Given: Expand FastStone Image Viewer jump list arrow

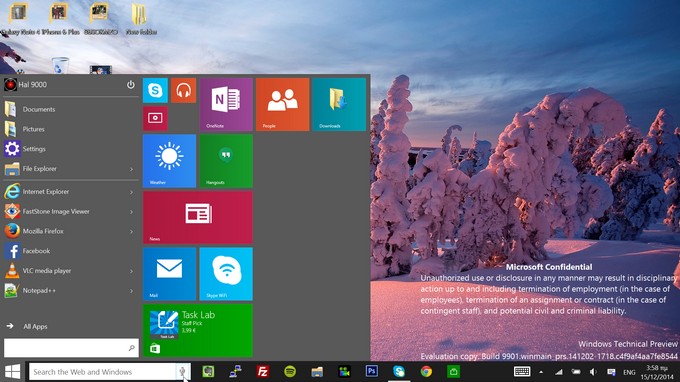Looking at the screenshot, I should (131, 212).
